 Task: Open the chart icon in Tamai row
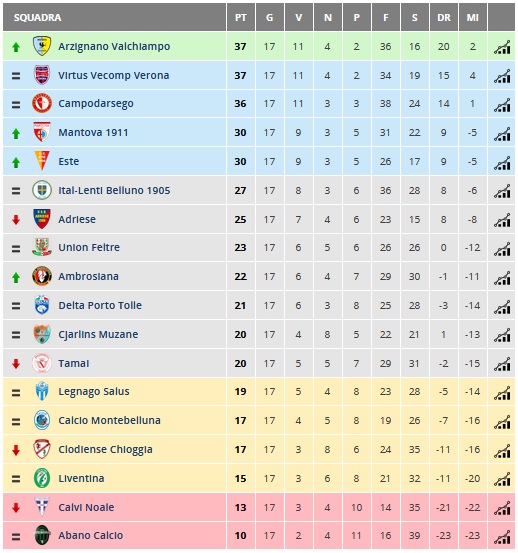click(502, 364)
